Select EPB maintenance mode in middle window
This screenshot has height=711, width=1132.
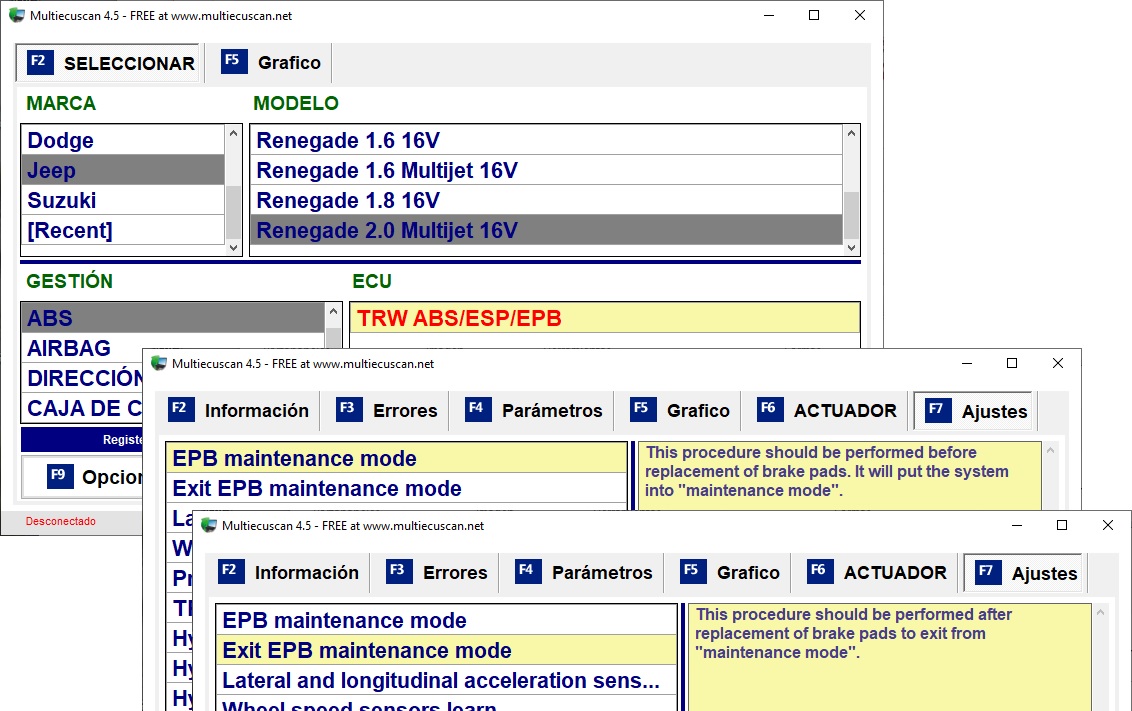click(396, 458)
